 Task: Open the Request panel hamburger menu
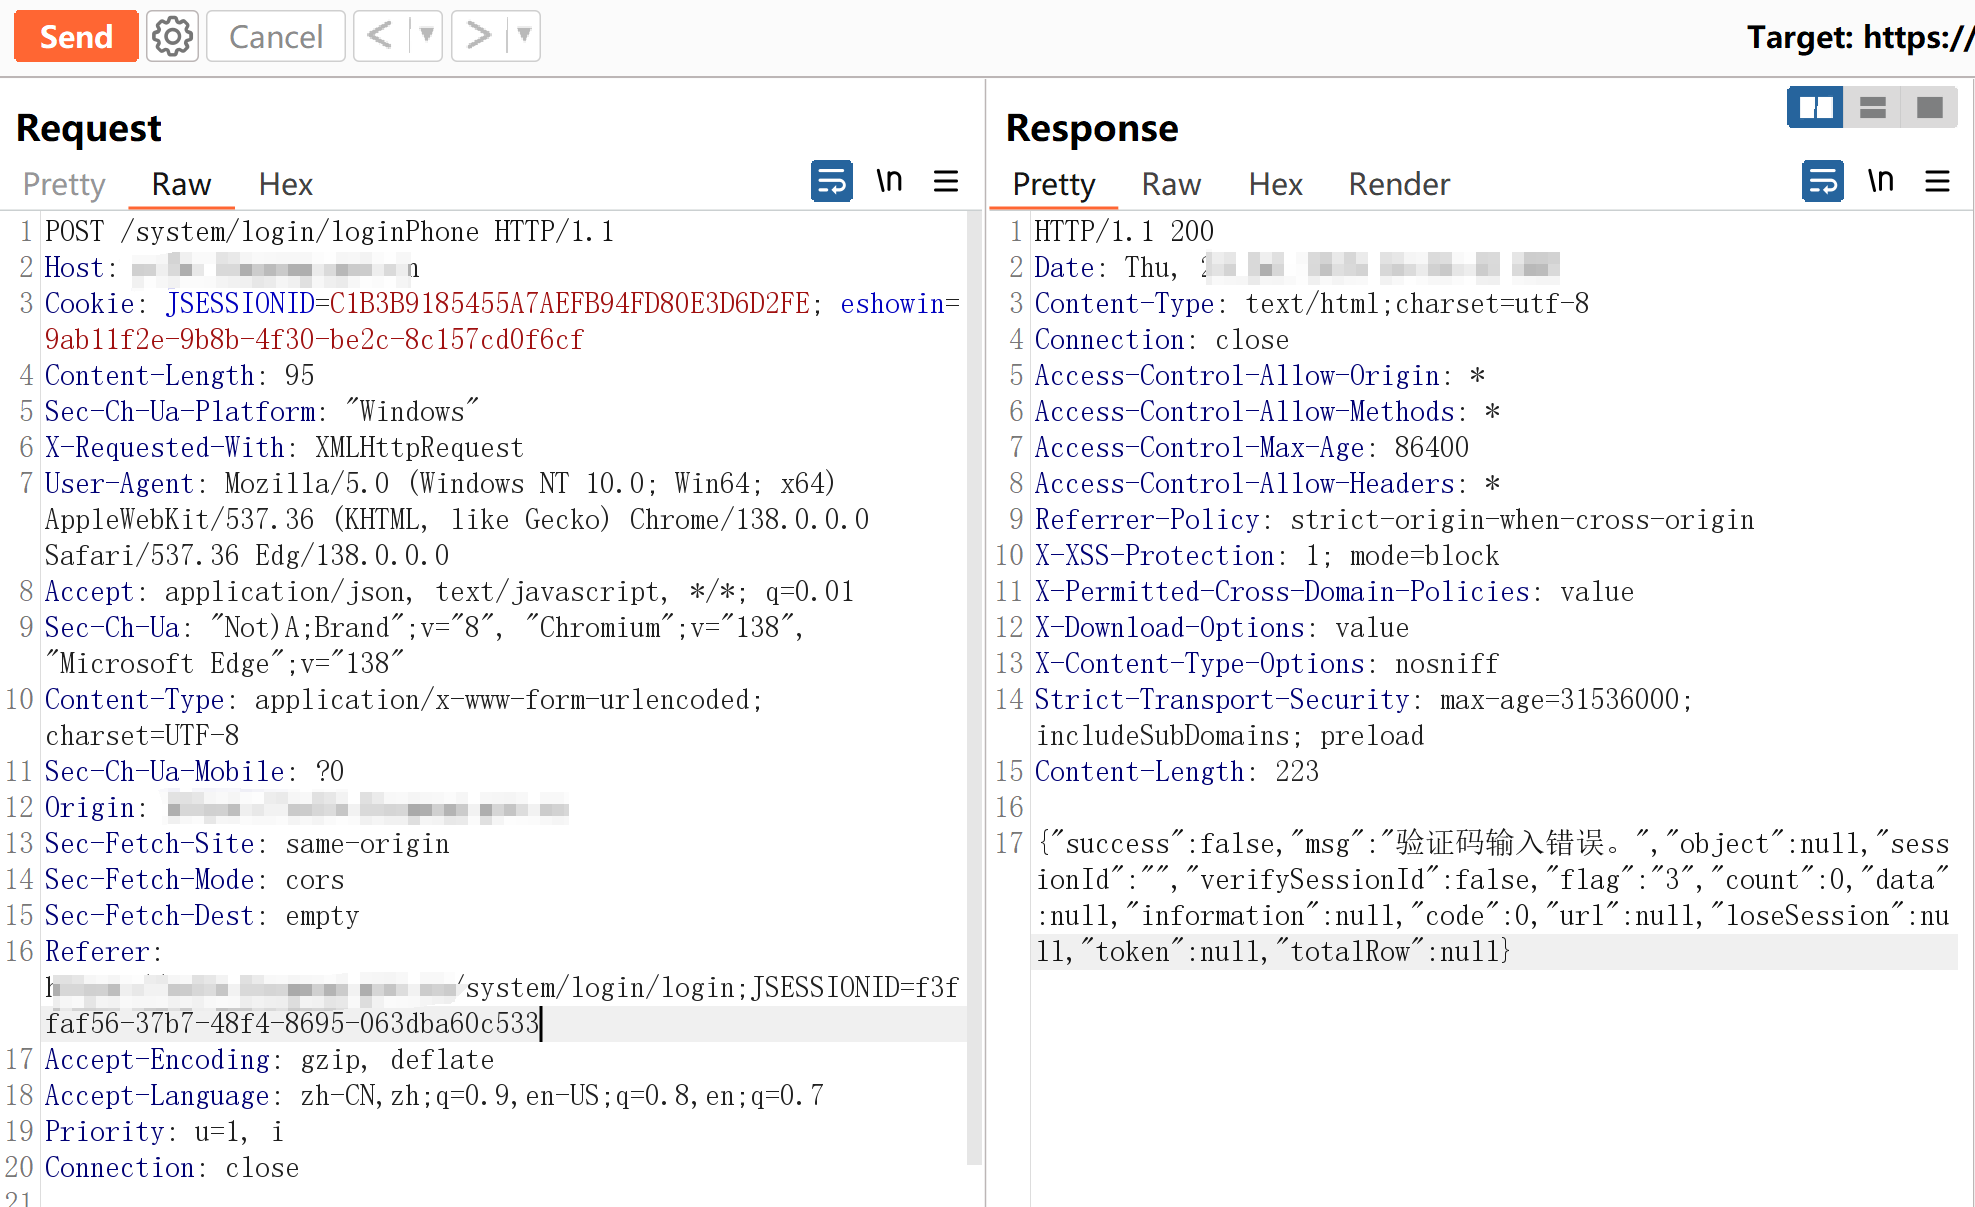coord(946,181)
